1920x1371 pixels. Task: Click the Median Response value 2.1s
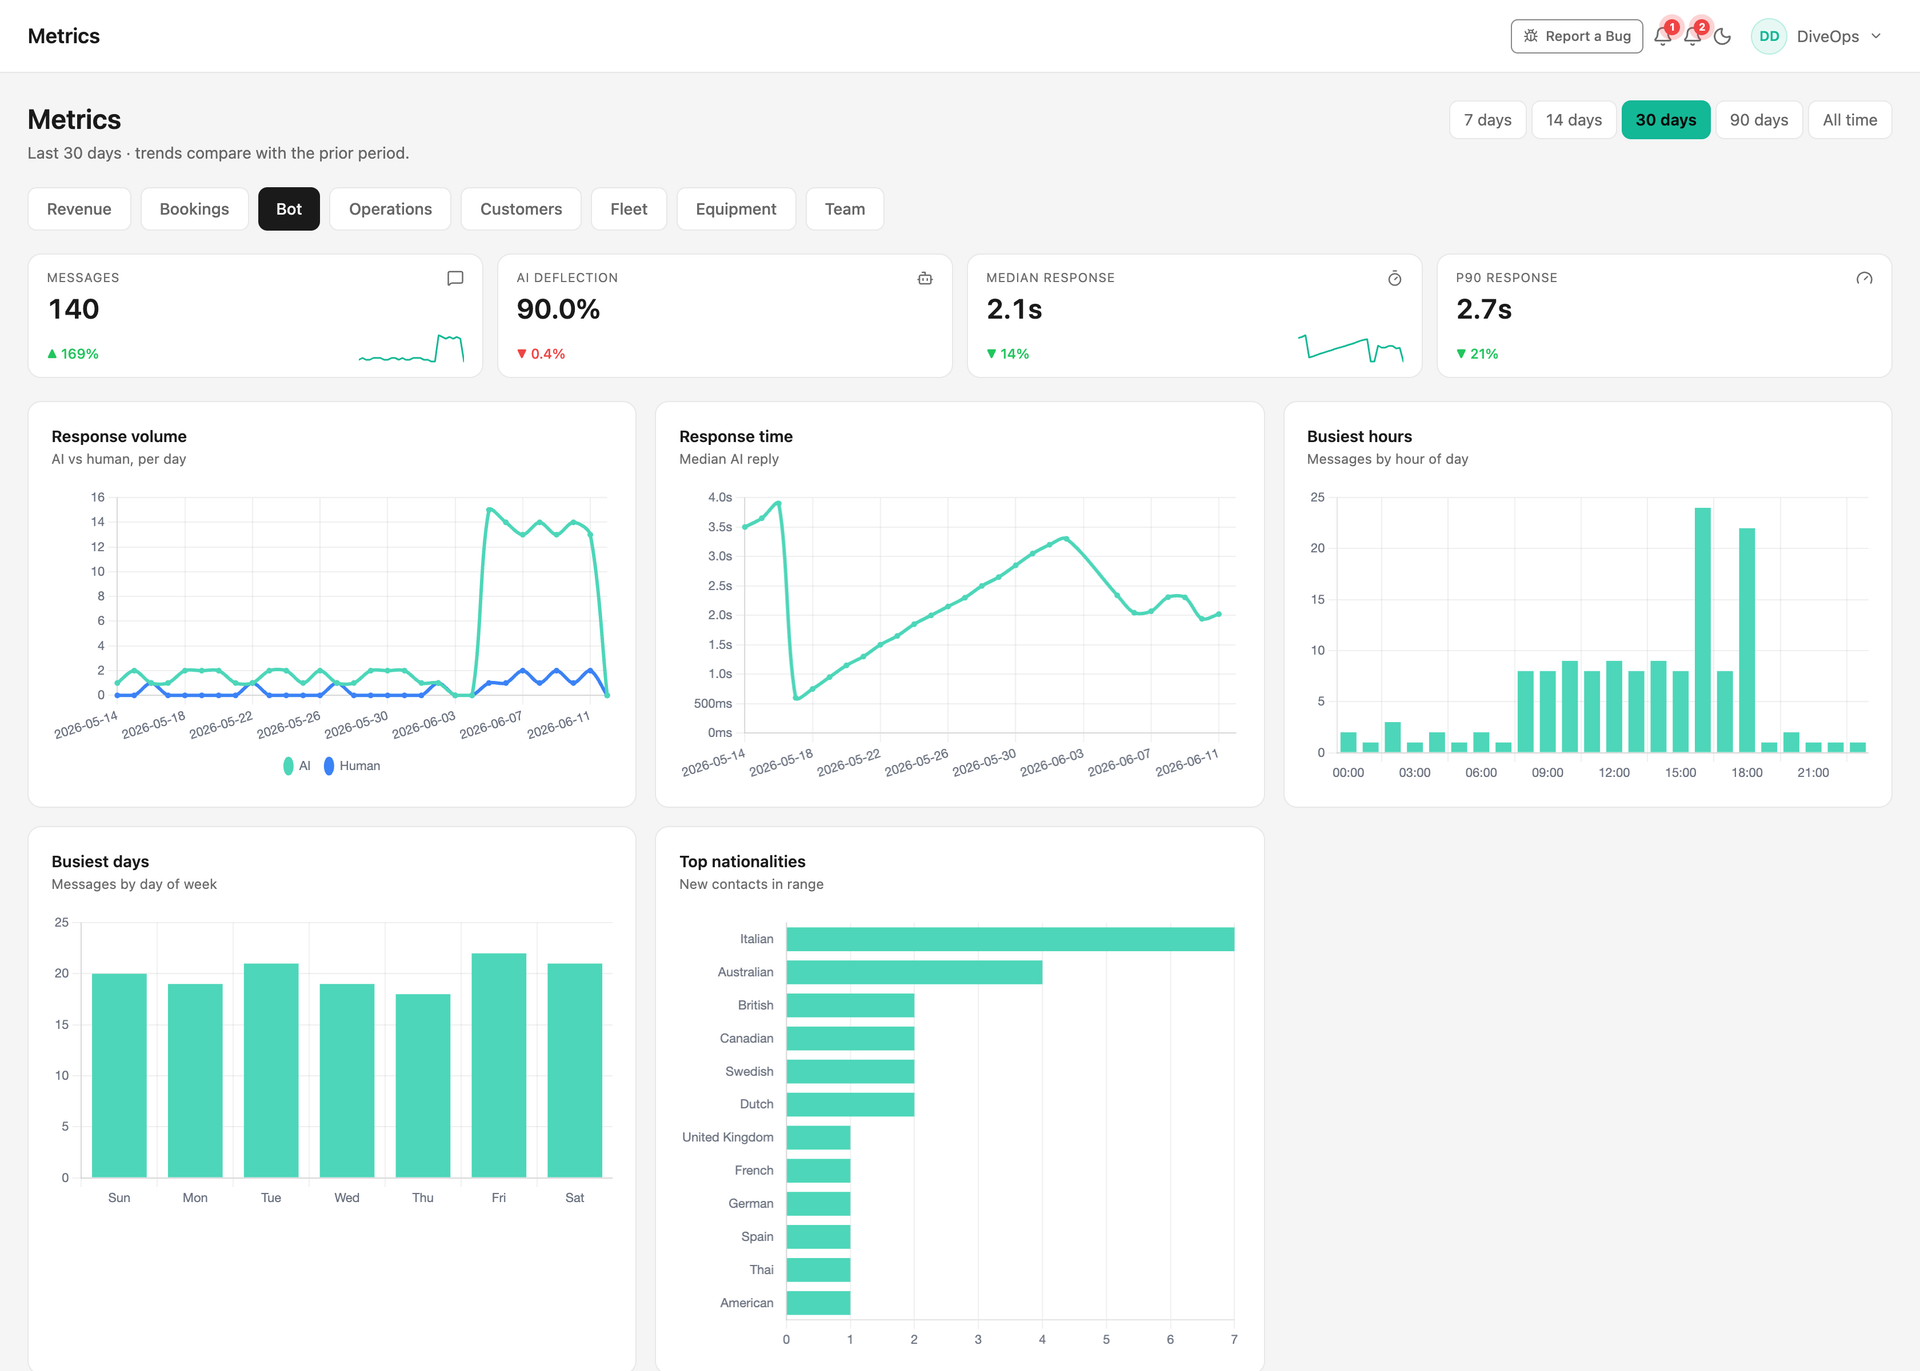(x=1014, y=309)
